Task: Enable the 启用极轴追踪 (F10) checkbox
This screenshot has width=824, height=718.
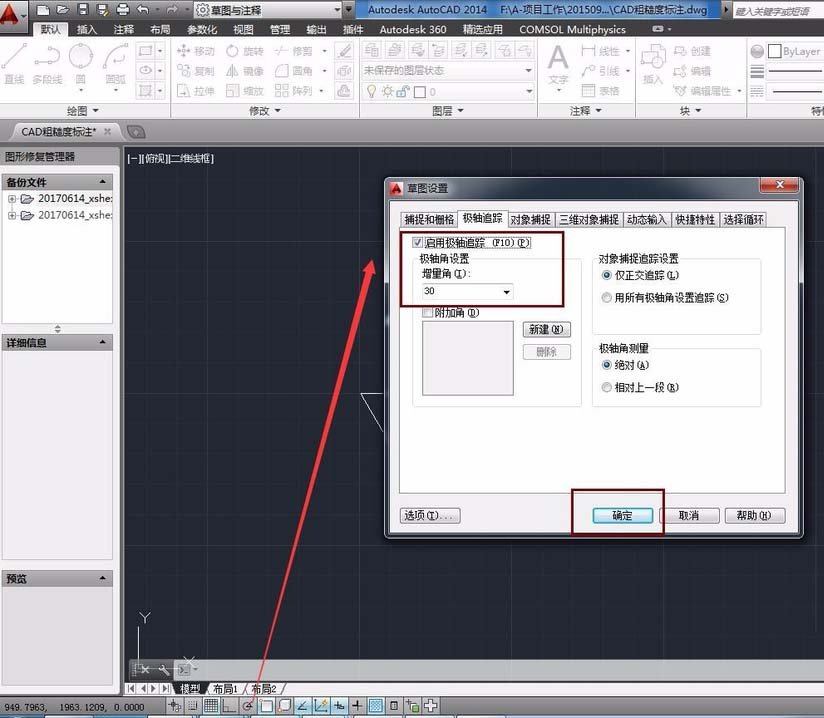Action: pos(417,242)
